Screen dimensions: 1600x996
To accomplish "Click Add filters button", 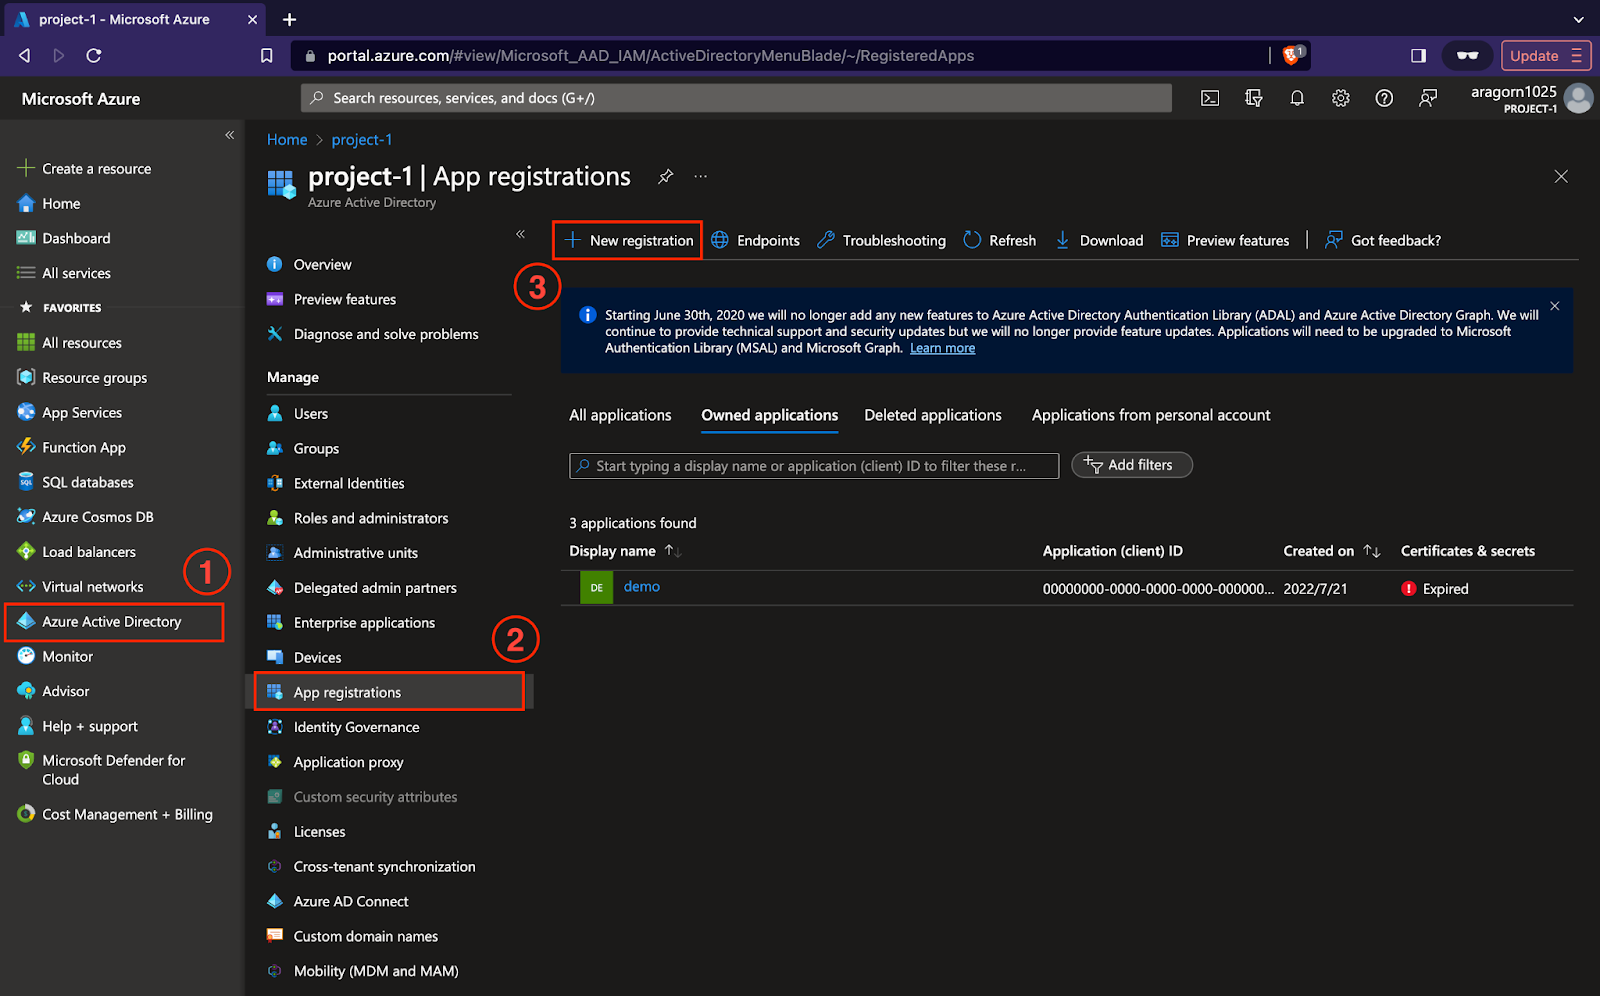I will pyautogui.click(x=1132, y=465).
